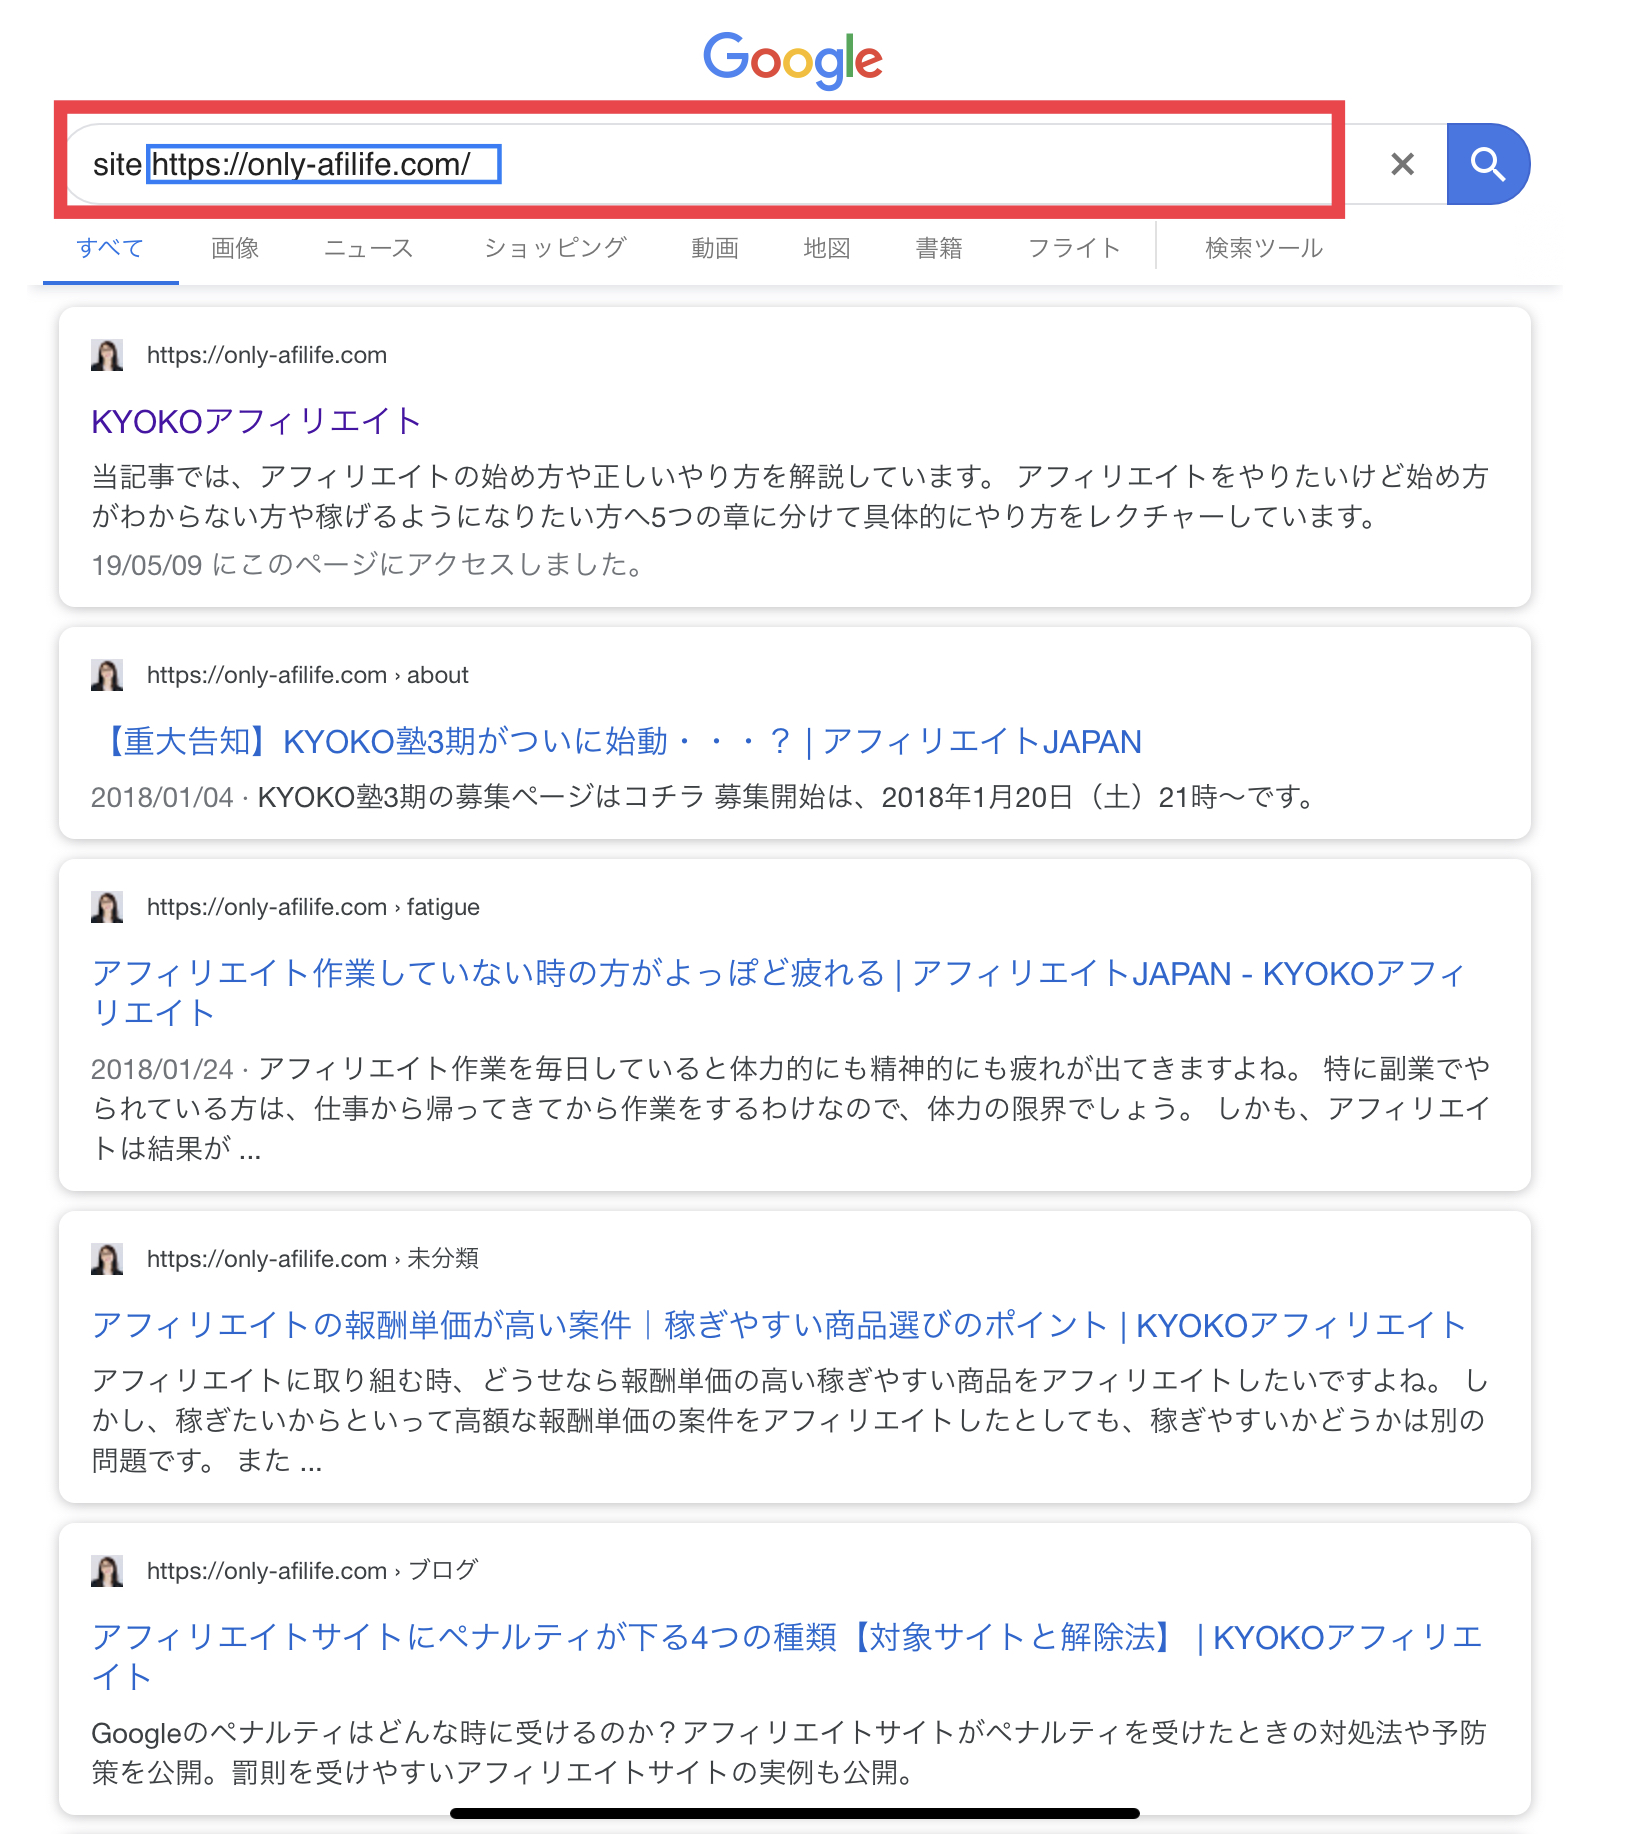1629x1834 pixels.
Task: Click the favicon beside the first only-afilife.com result
Action: point(107,355)
